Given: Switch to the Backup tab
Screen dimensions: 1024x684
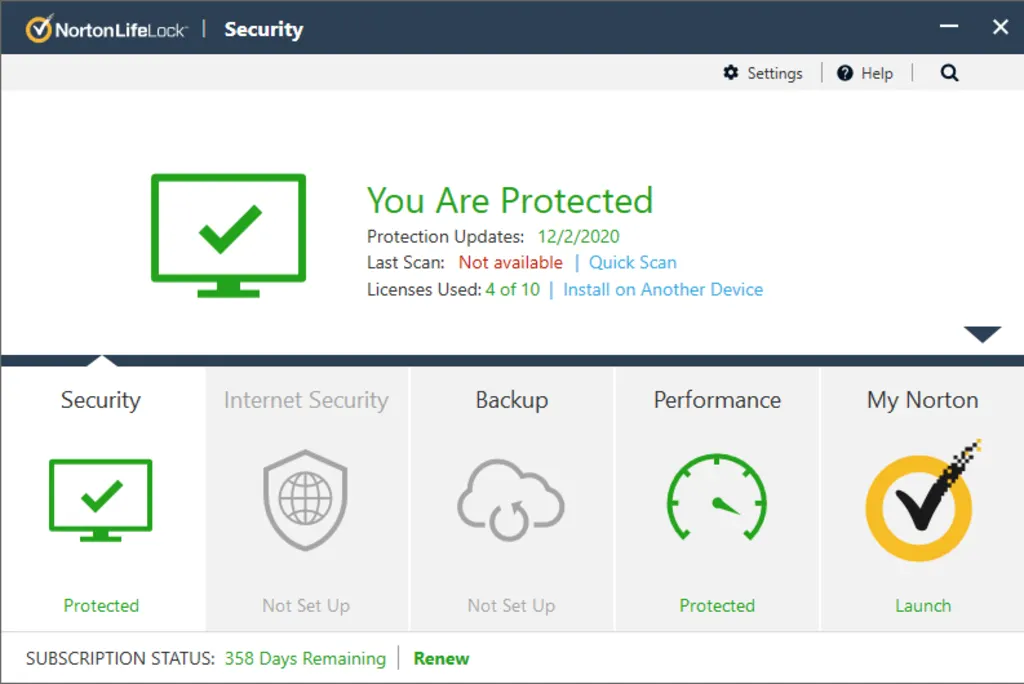Looking at the screenshot, I should (511, 400).
